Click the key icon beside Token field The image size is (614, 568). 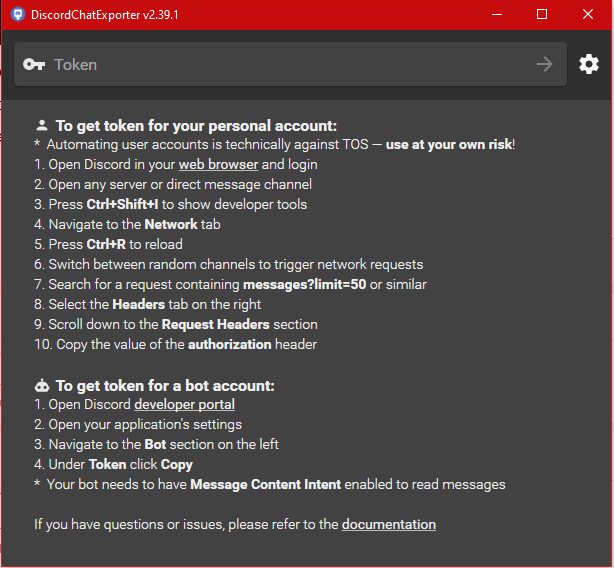coord(34,64)
